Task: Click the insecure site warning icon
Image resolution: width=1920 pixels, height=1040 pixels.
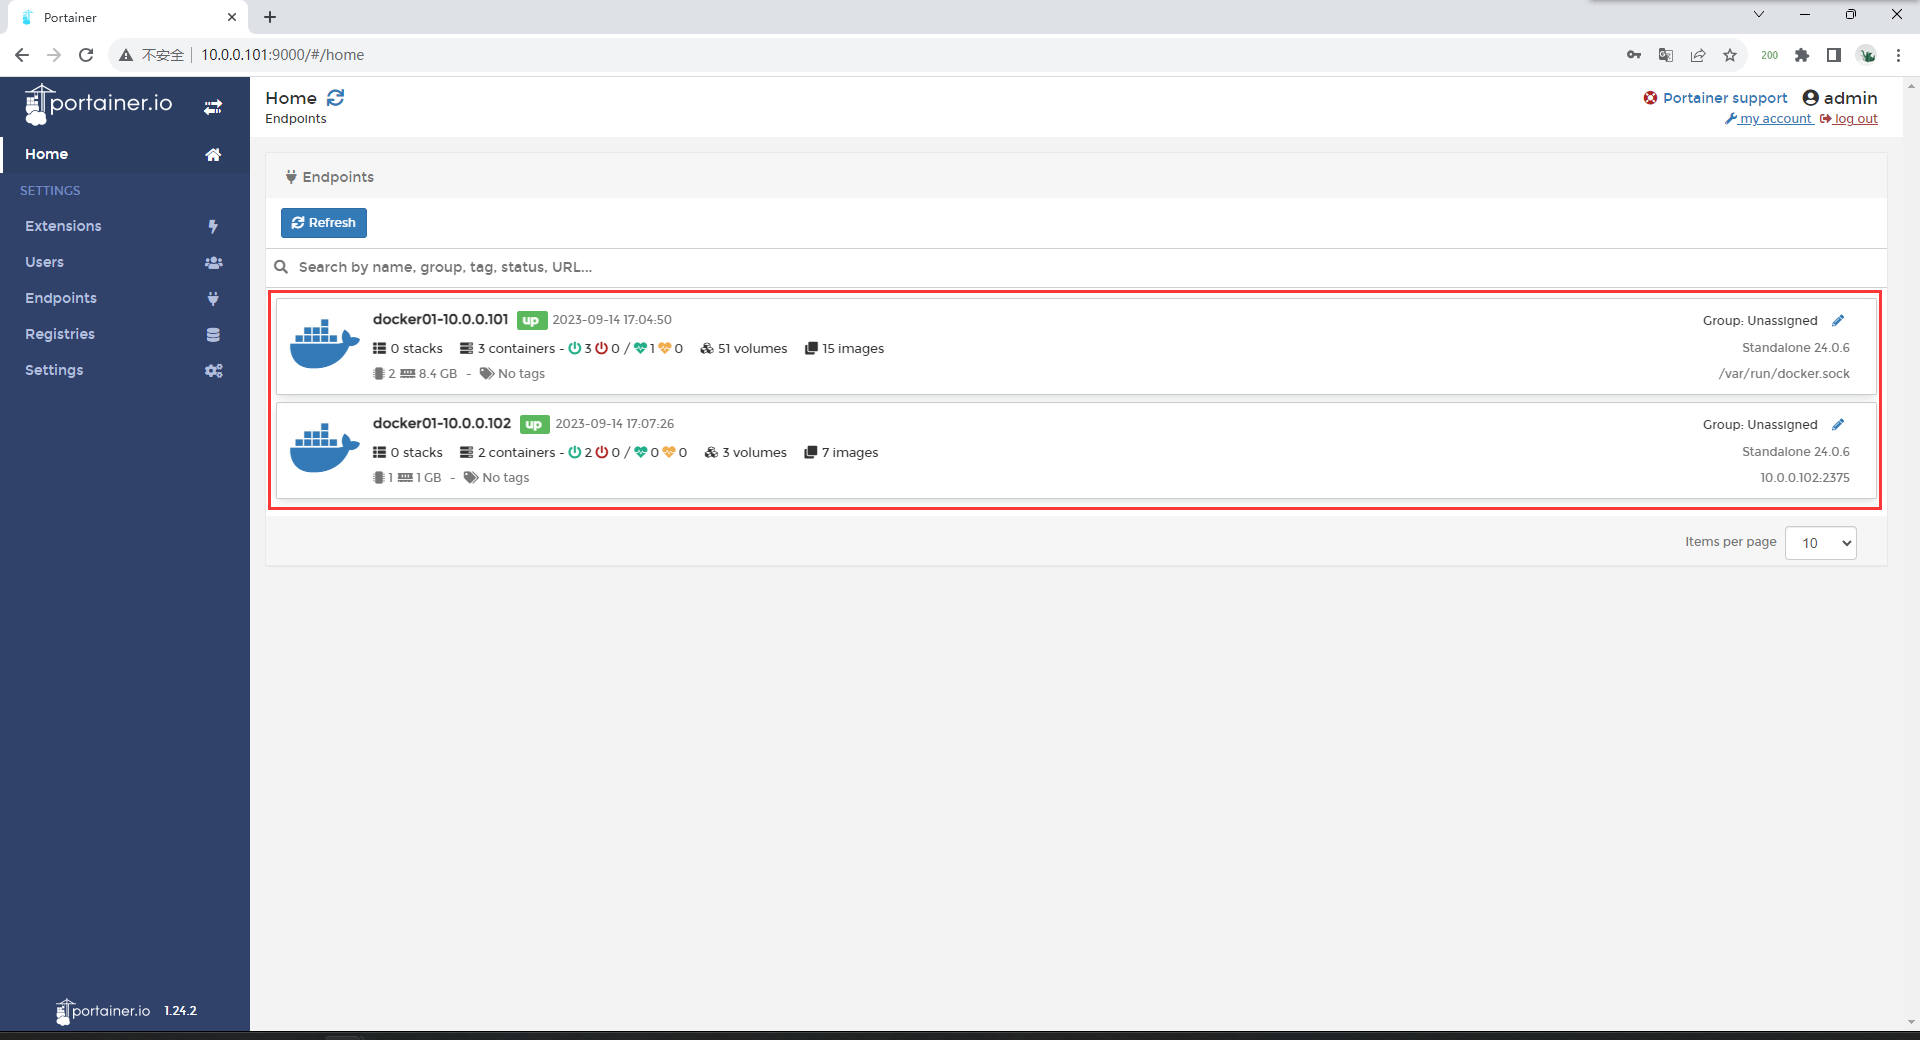Action: 126,55
